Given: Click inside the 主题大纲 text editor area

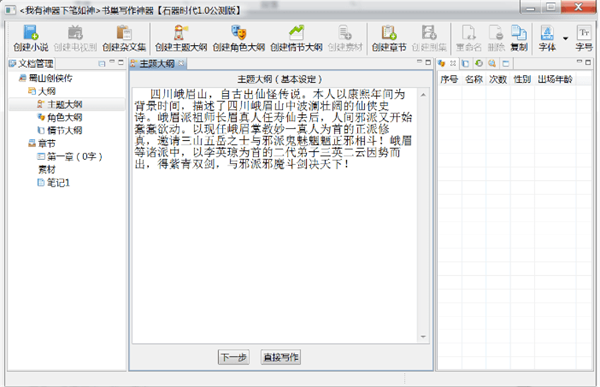Looking at the screenshot, I should tap(275, 215).
